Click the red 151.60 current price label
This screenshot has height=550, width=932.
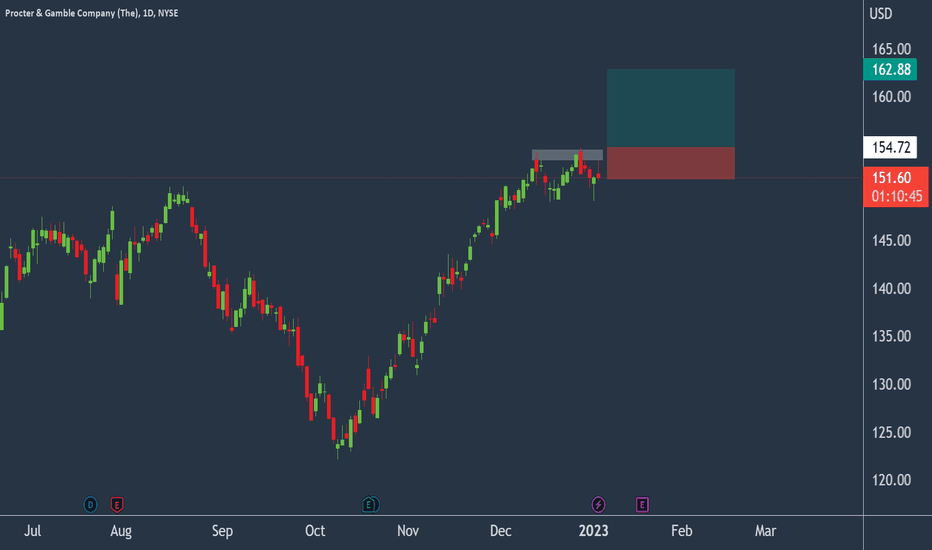click(896, 187)
